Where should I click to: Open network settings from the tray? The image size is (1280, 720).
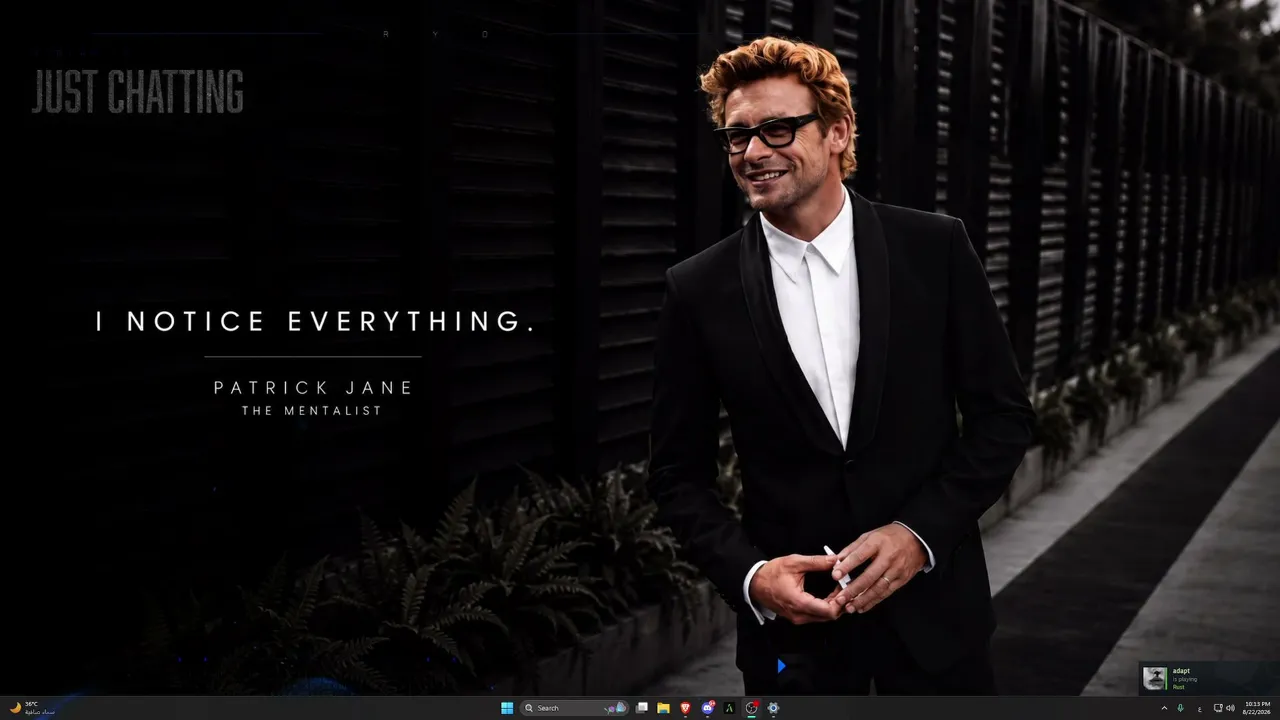pyautogui.click(x=1217, y=708)
